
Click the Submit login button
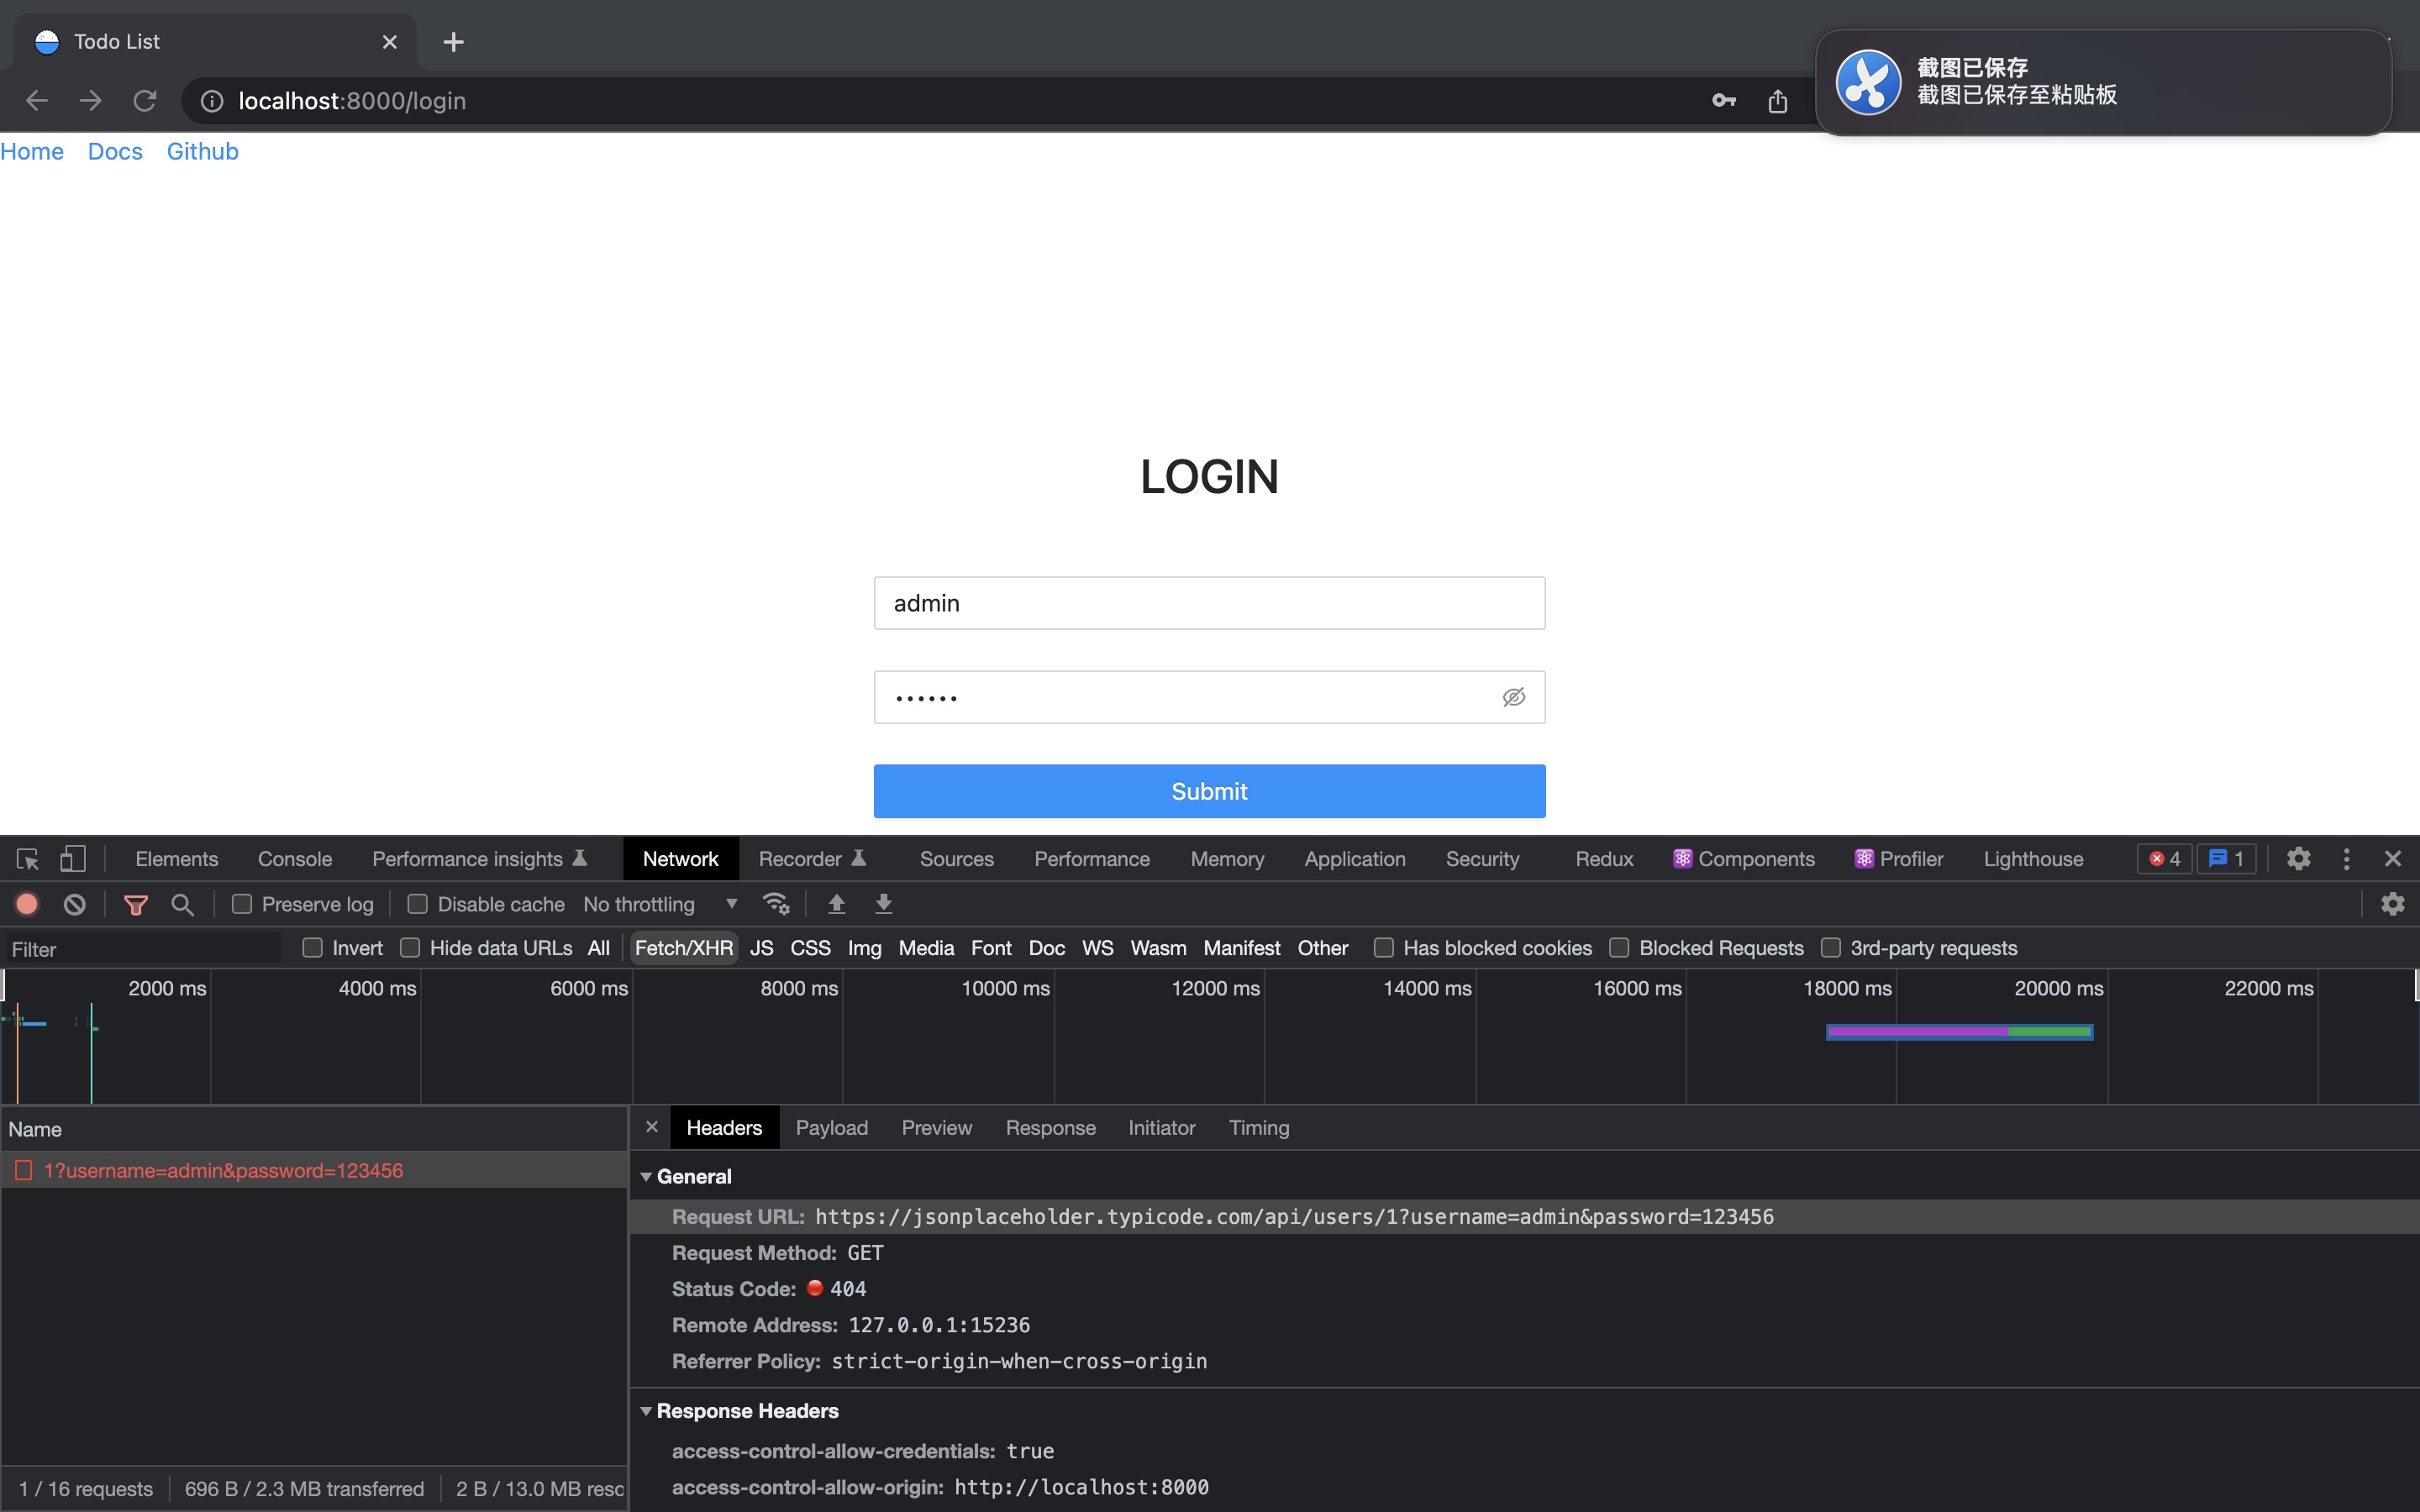[x=1209, y=790]
